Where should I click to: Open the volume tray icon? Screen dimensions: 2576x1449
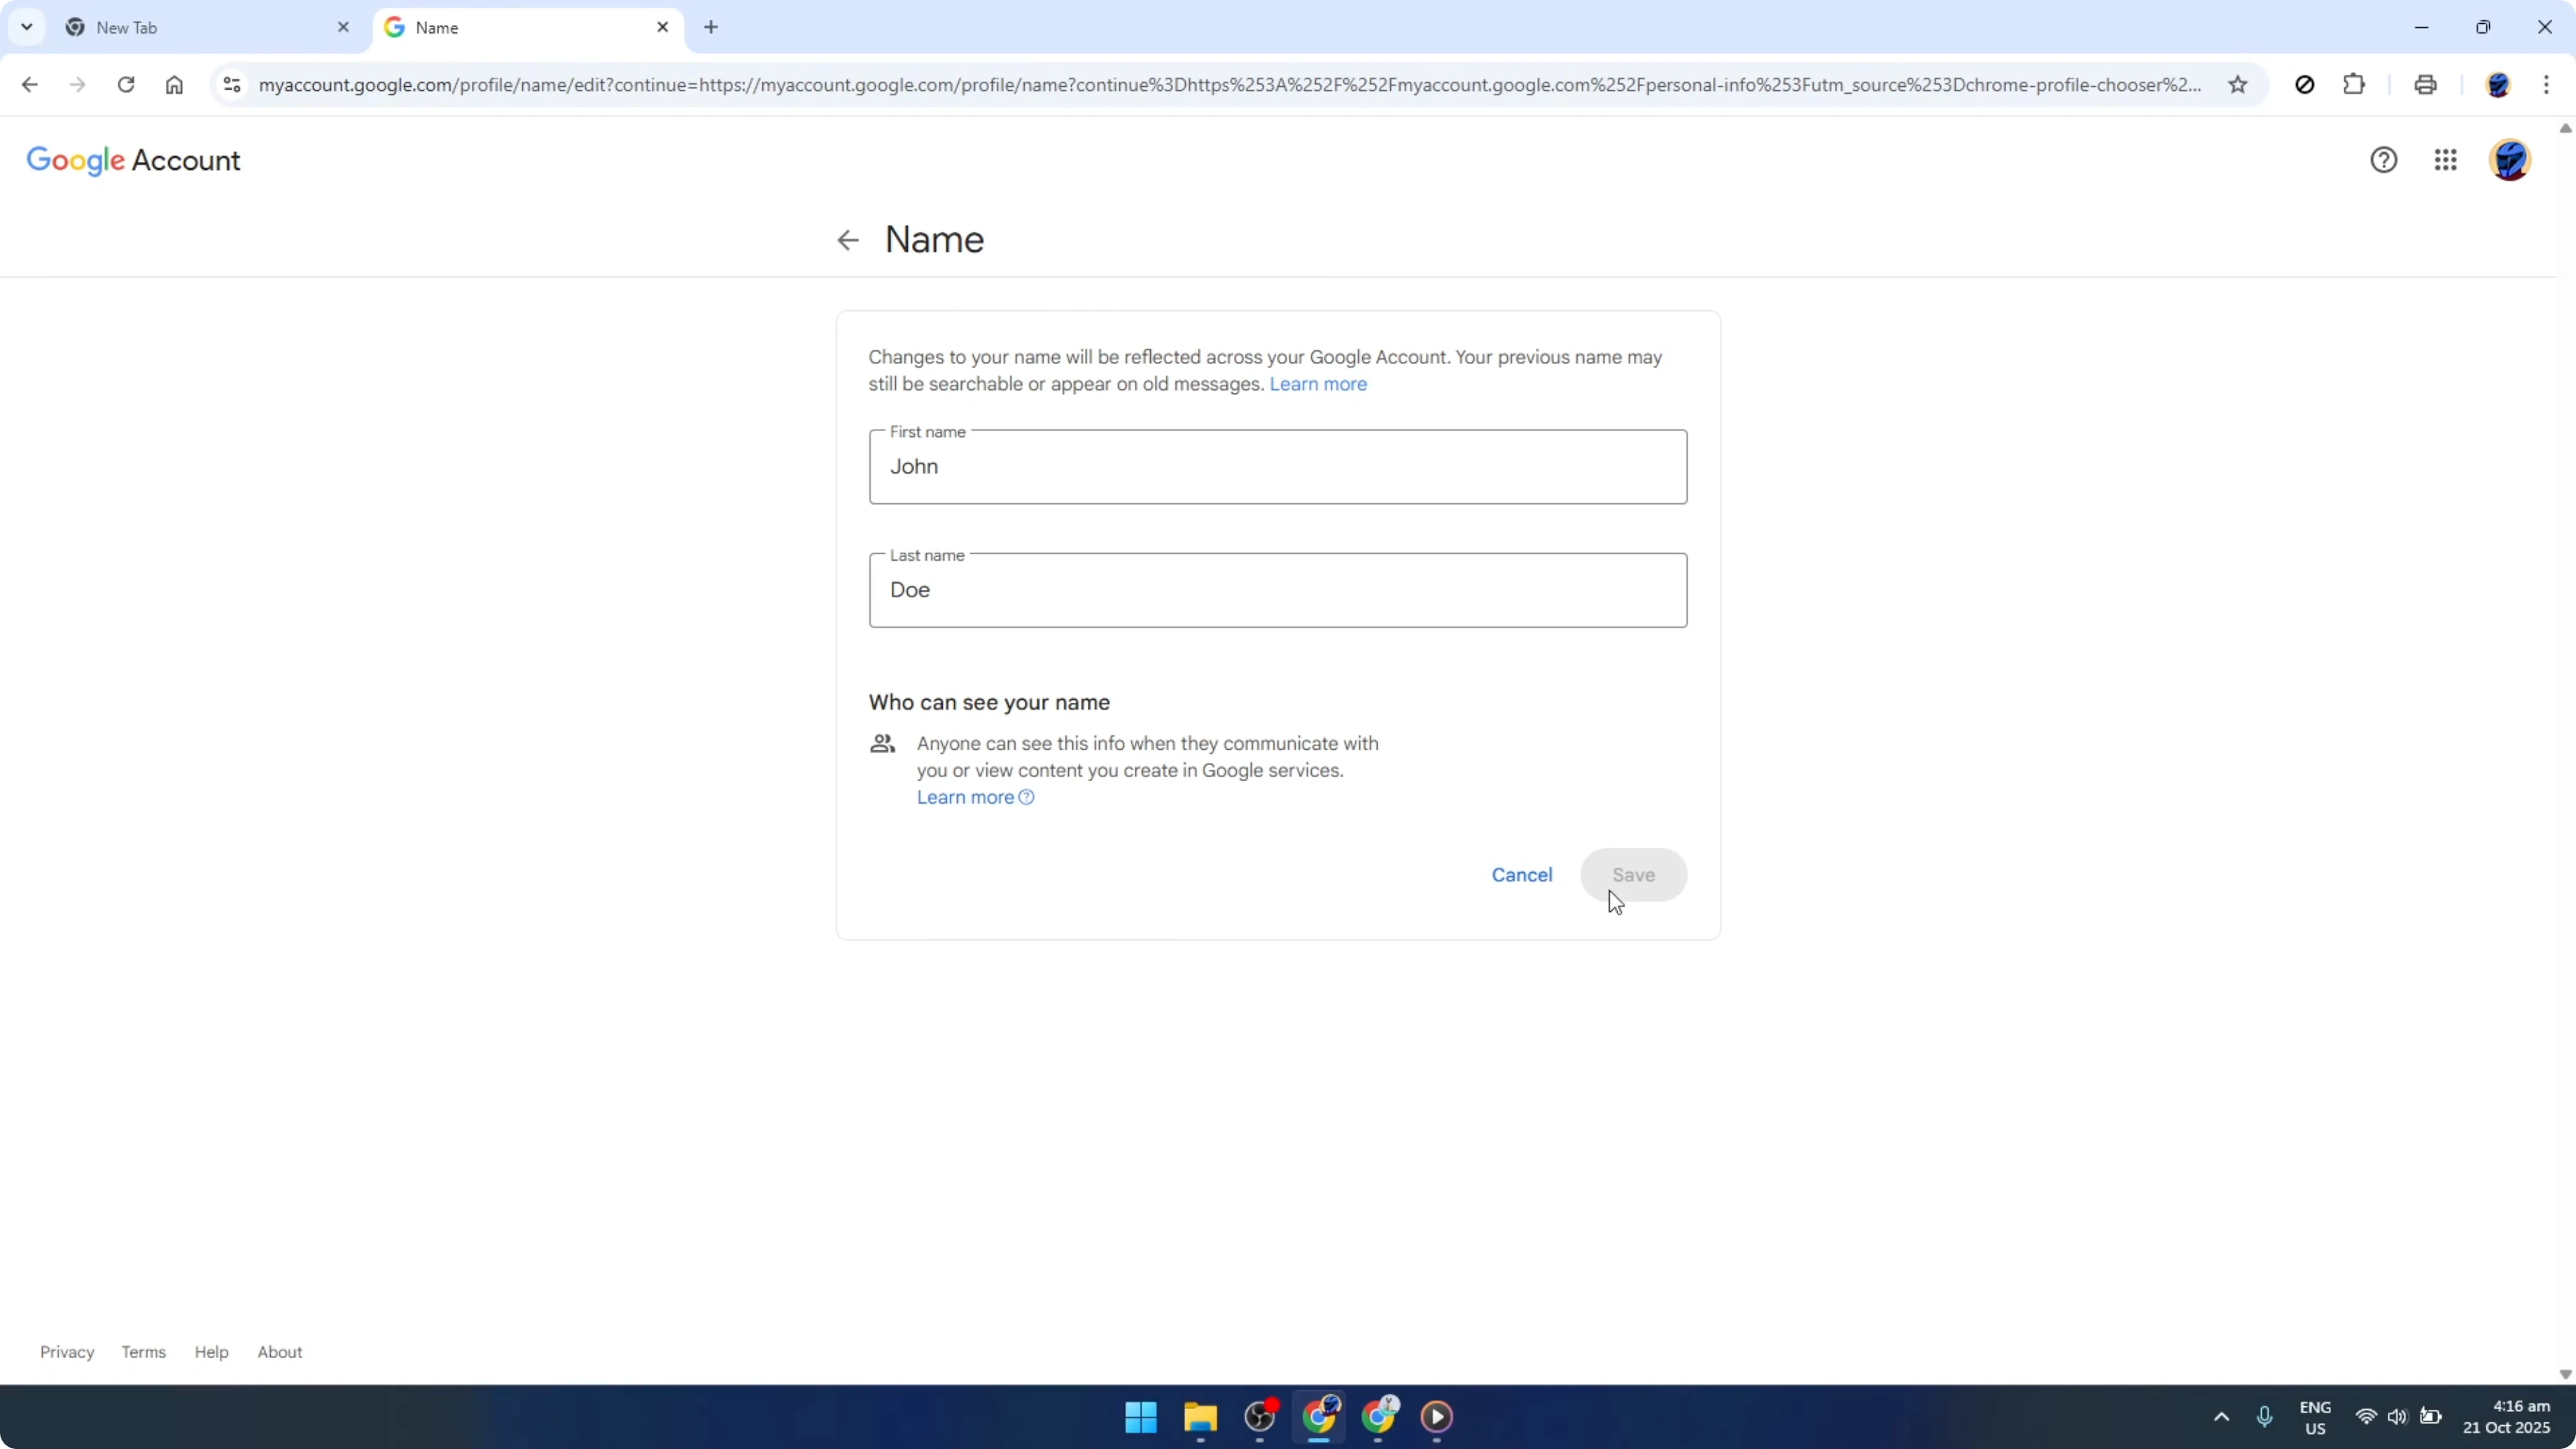(x=2397, y=1416)
